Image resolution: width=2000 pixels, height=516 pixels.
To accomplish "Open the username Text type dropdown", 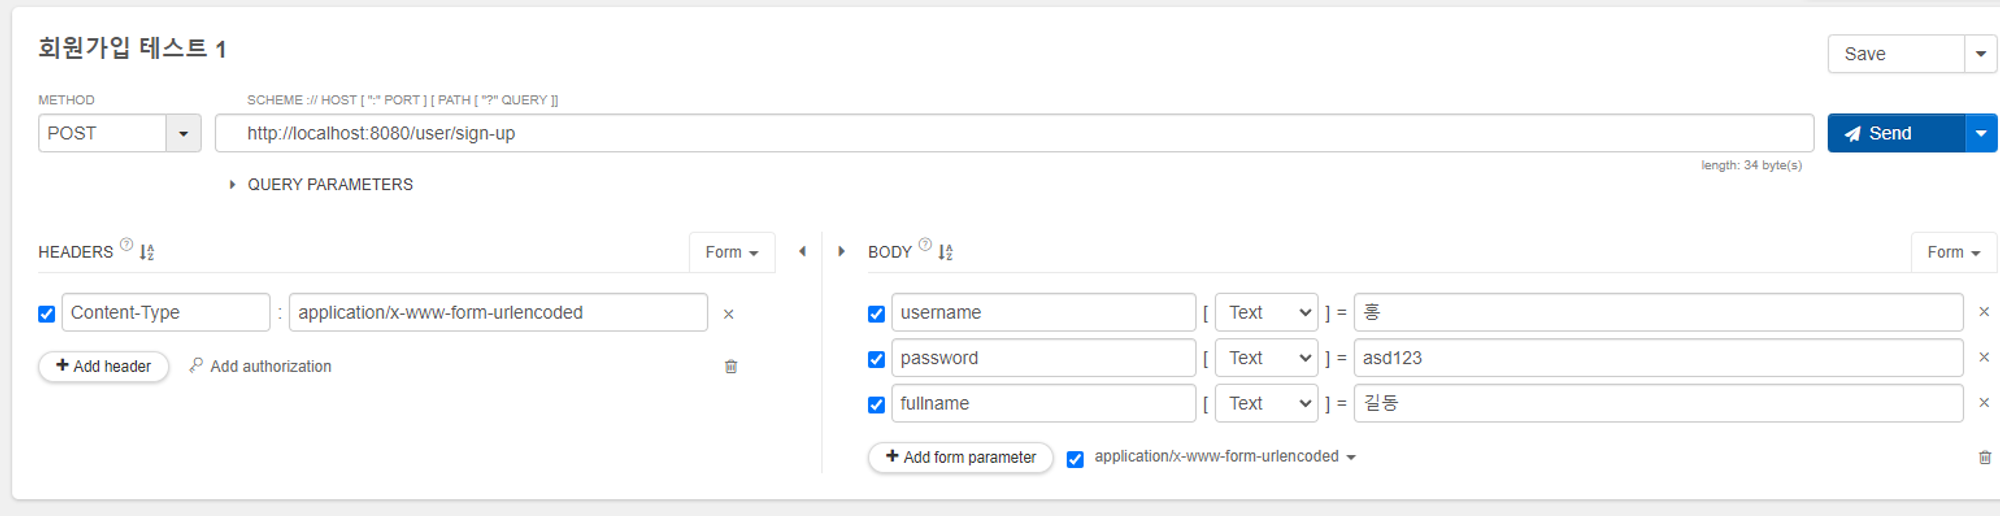I will click(x=1267, y=313).
